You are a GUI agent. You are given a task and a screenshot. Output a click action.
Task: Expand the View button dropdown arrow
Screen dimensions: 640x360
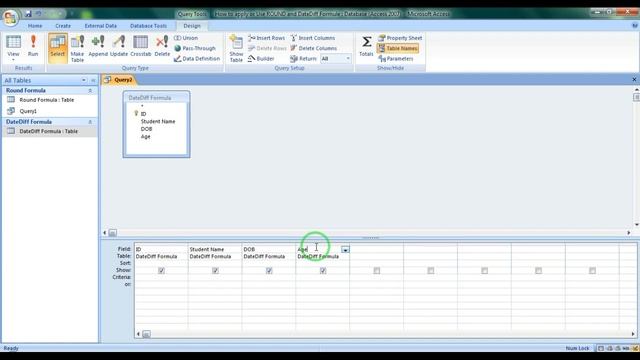click(x=13, y=60)
